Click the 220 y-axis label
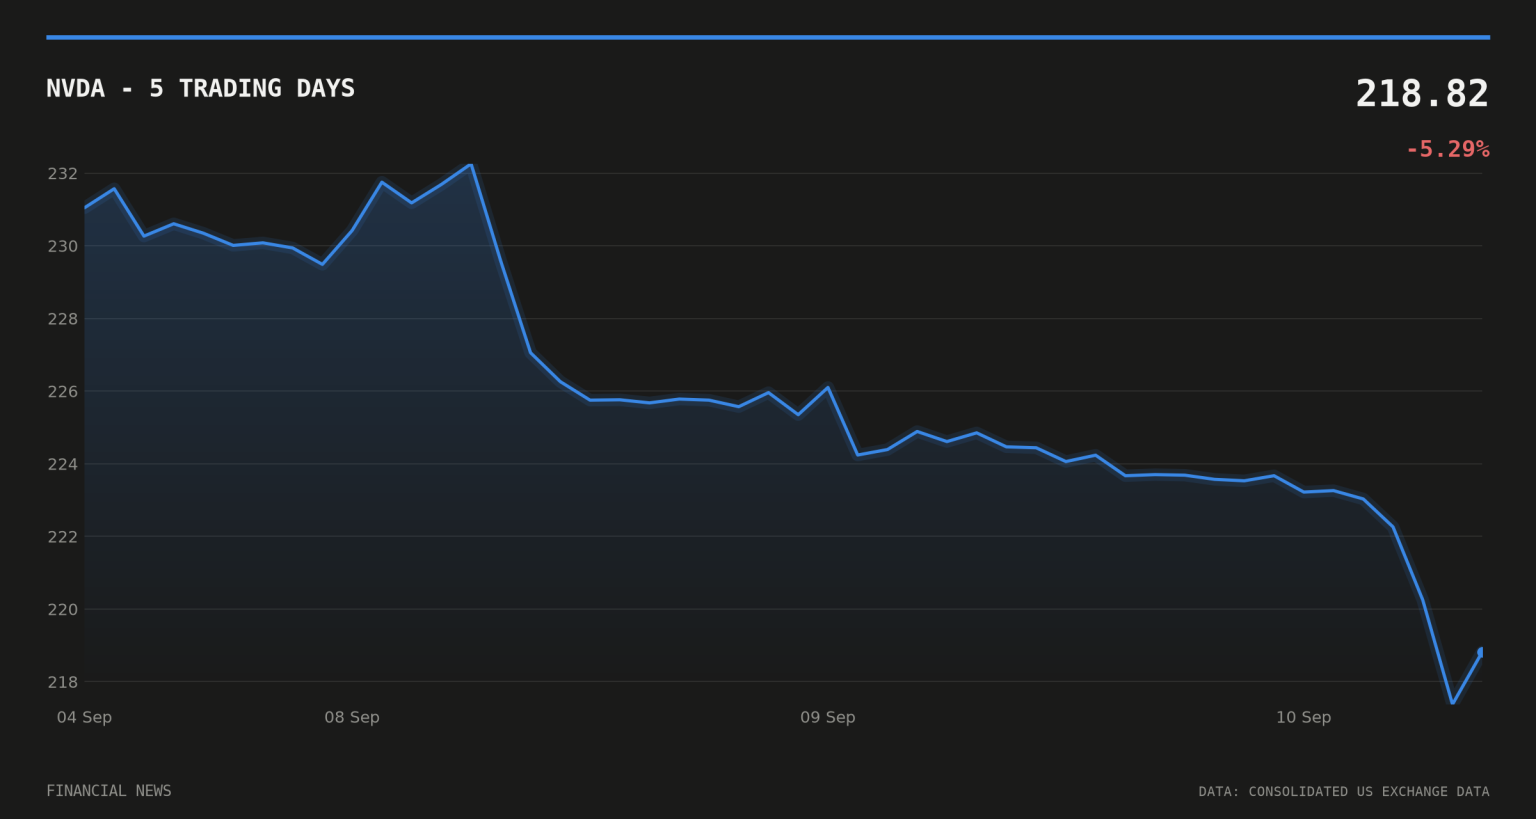 point(62,609)
